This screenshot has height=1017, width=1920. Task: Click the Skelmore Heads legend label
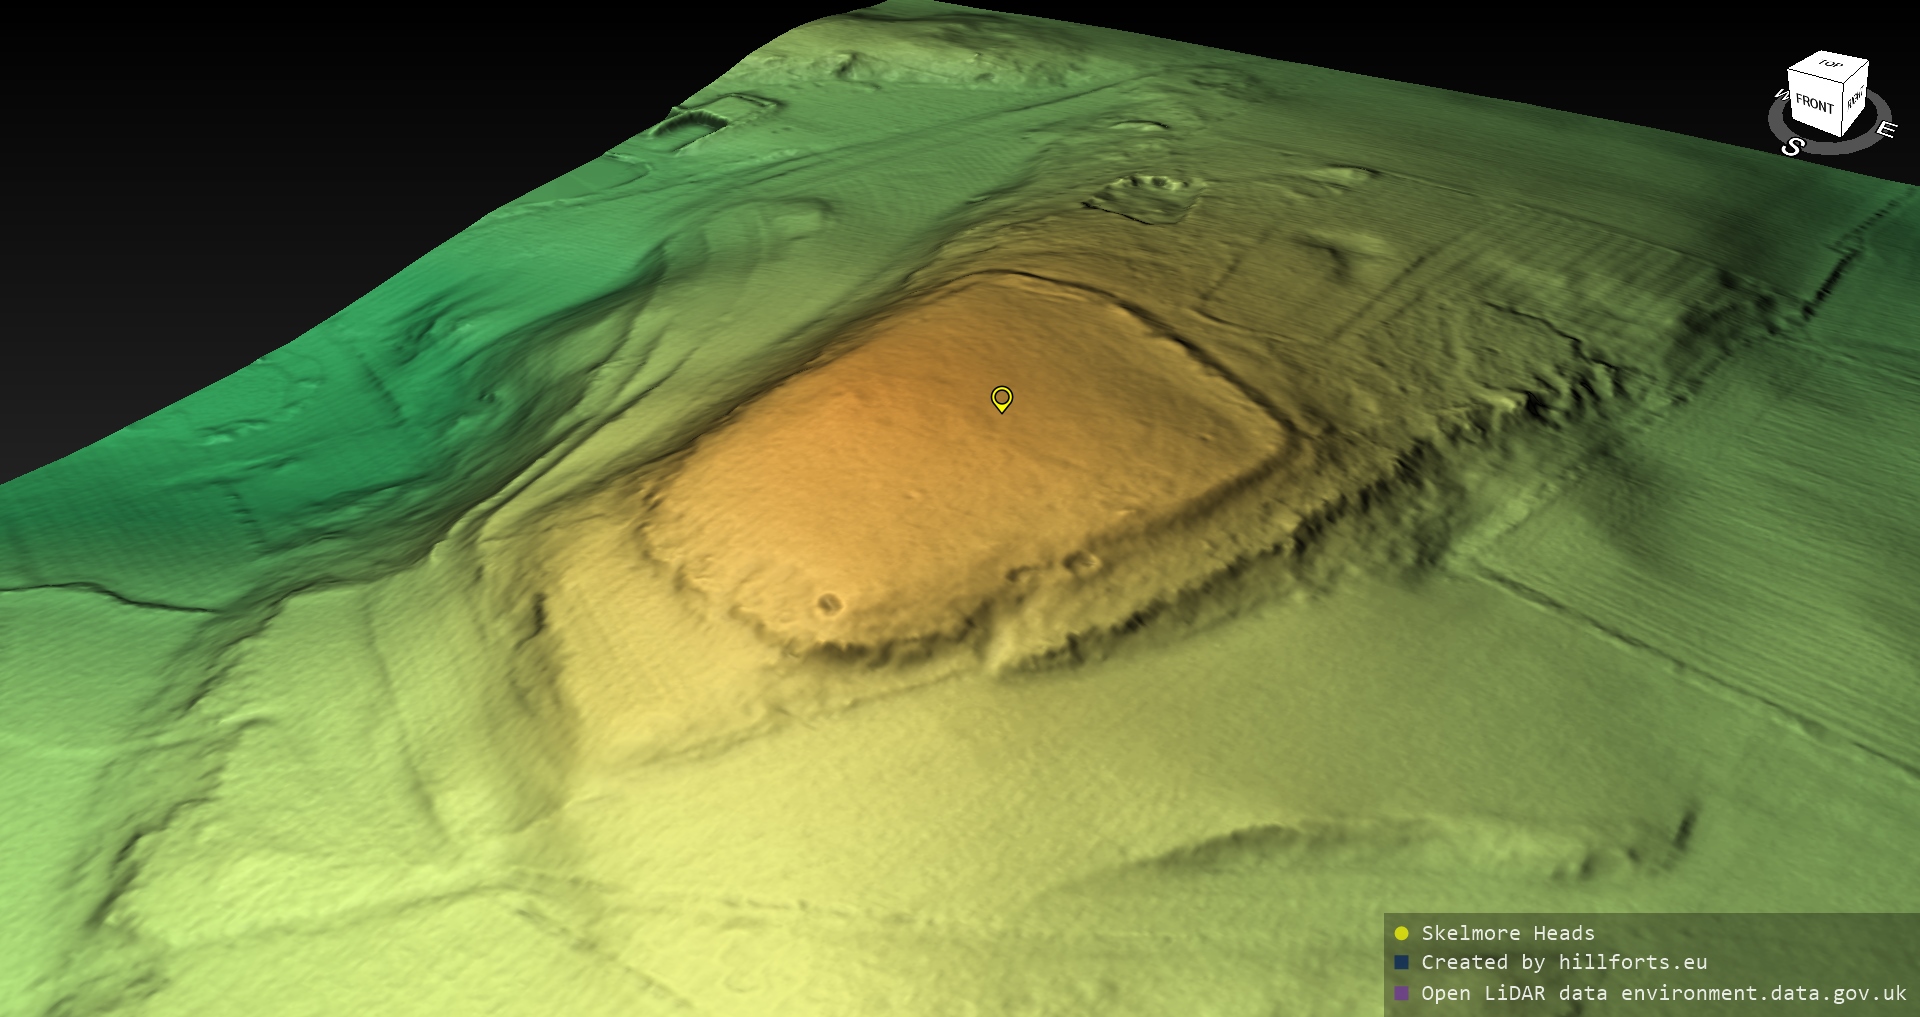pyautogui.click(x=1507, y=933)
